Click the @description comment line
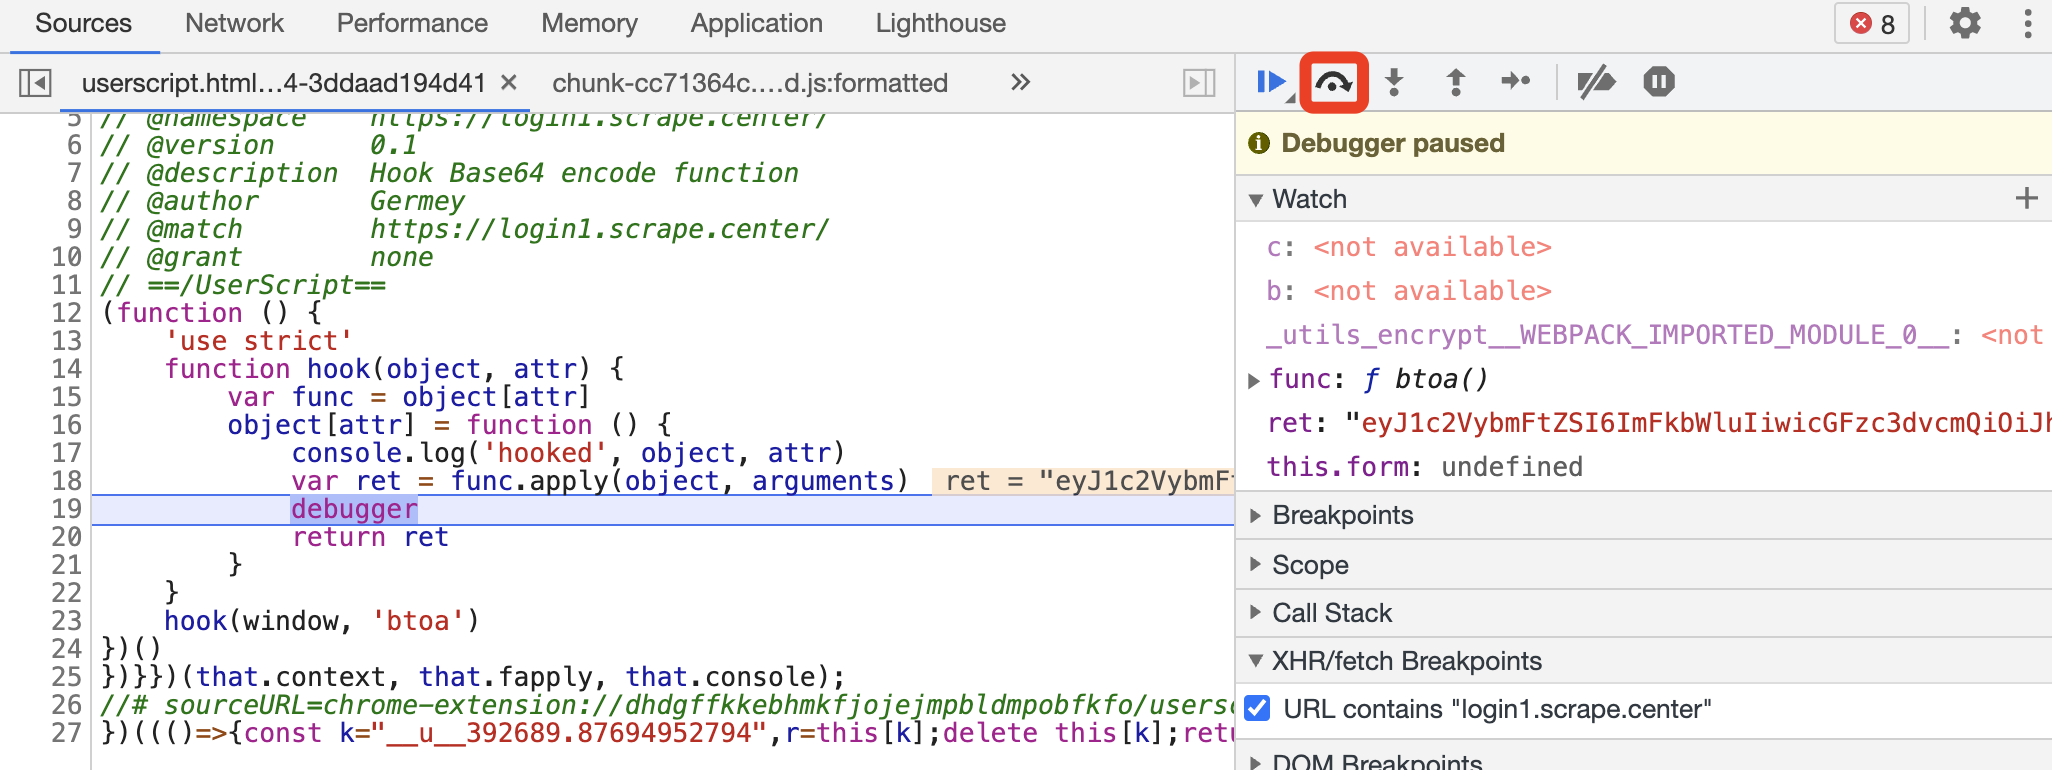 click(x=449, y=173)
